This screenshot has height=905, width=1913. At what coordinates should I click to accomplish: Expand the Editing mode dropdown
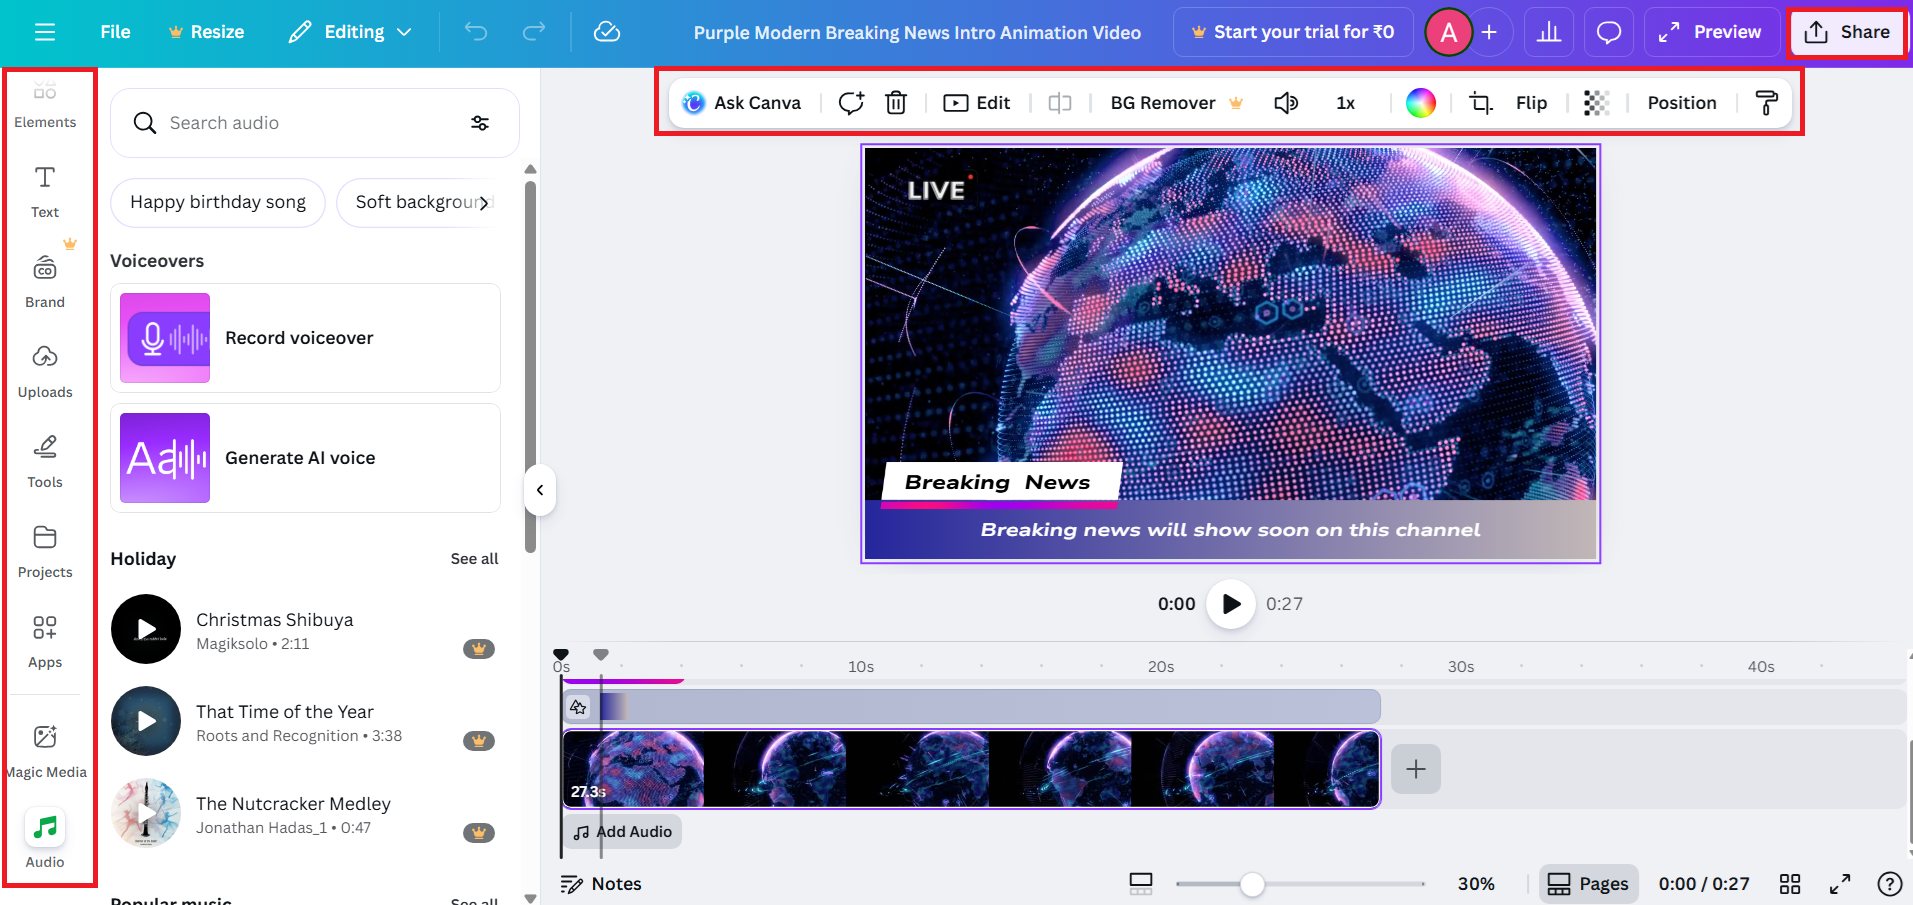350,32
